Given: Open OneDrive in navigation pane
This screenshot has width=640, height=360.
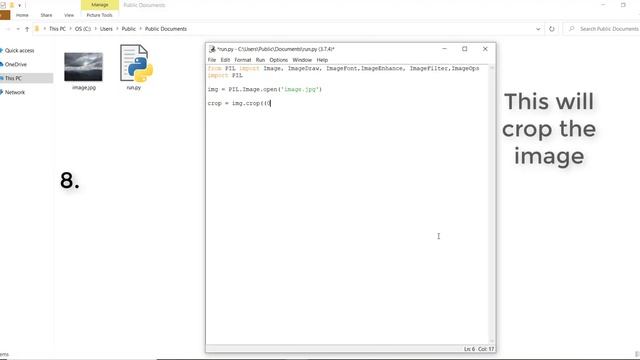Looking at the screenshot, I should point(16,64).
